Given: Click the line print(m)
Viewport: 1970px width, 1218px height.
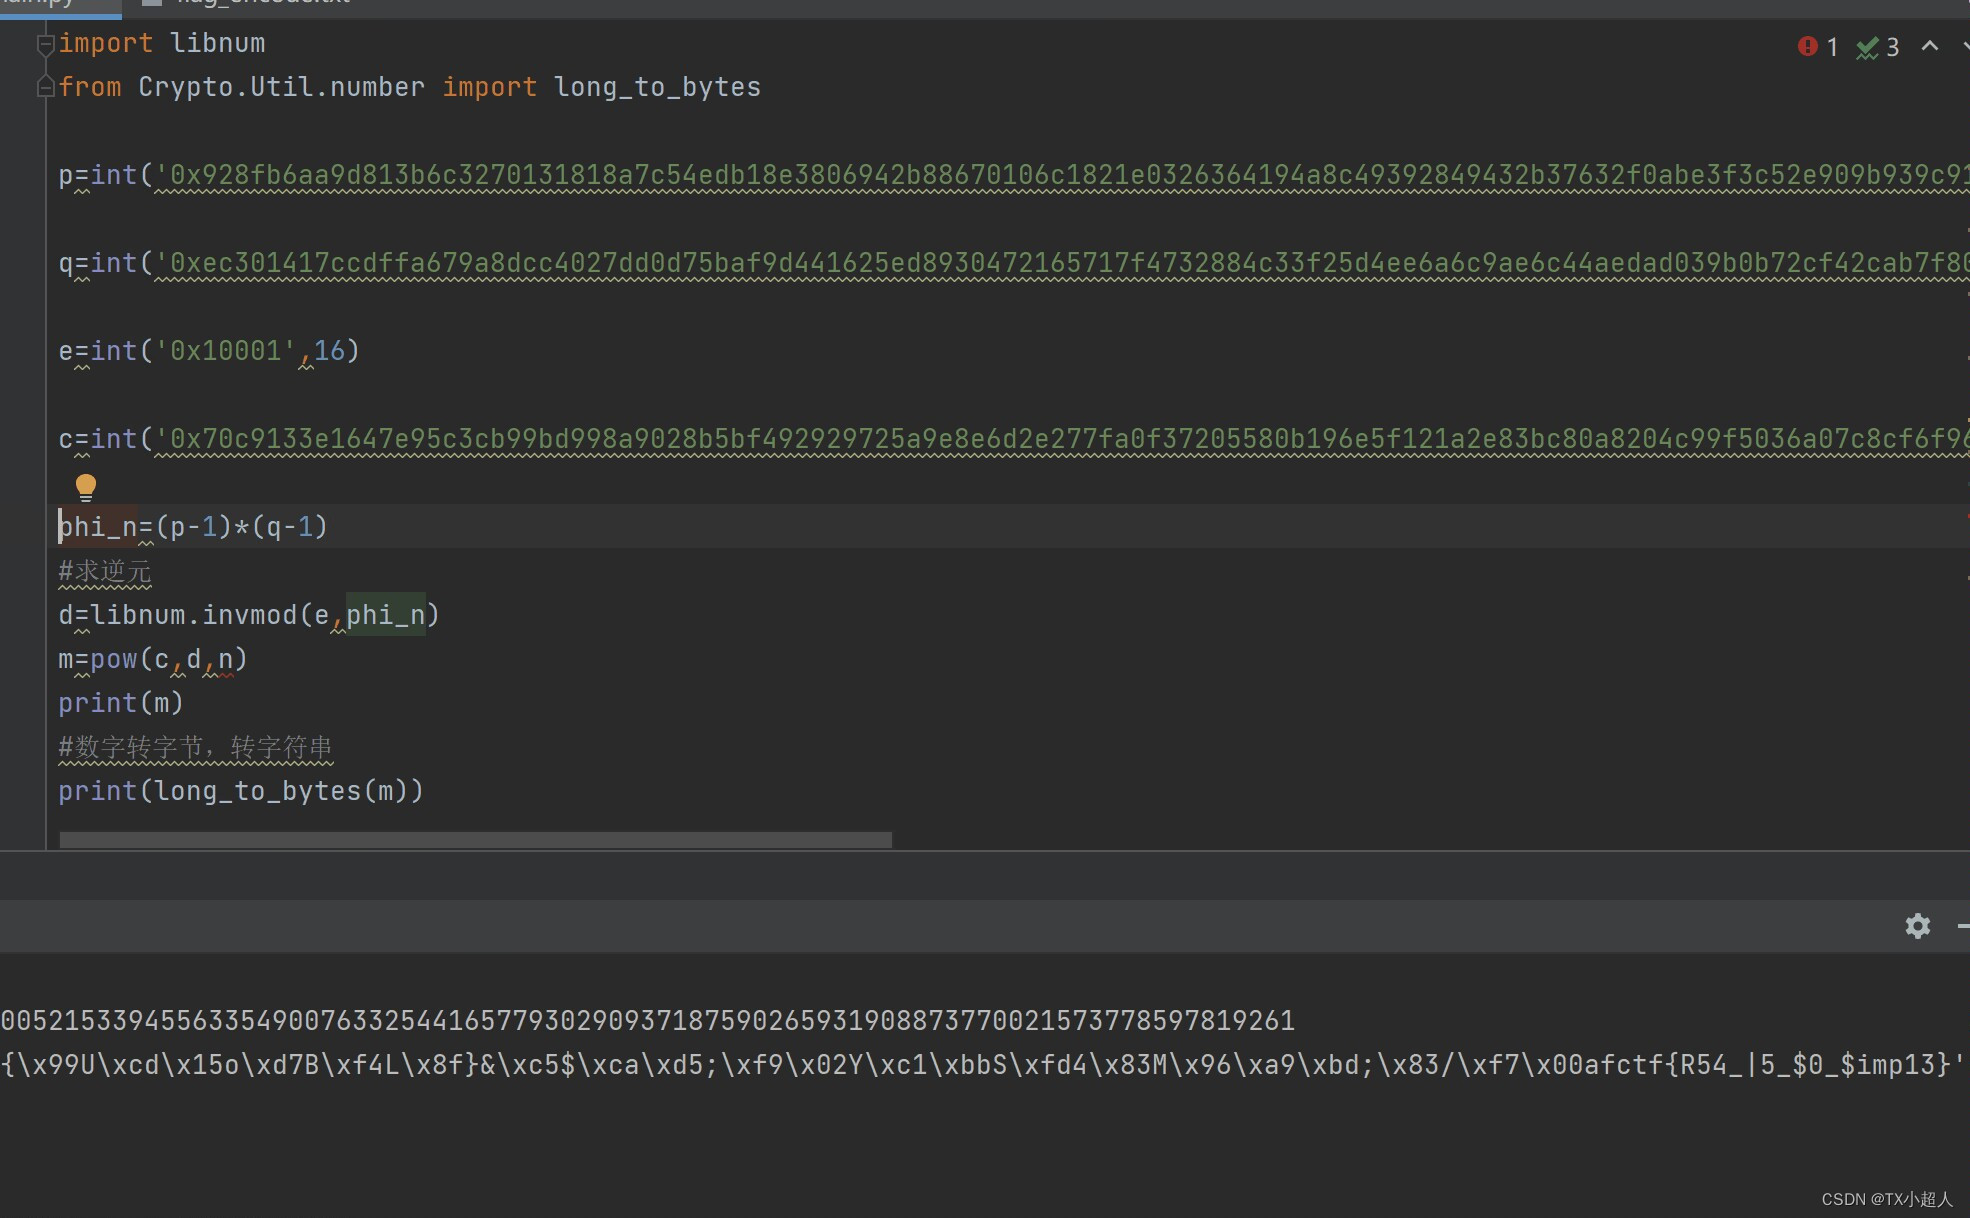Looking at the screenshot, I should 121,703.
